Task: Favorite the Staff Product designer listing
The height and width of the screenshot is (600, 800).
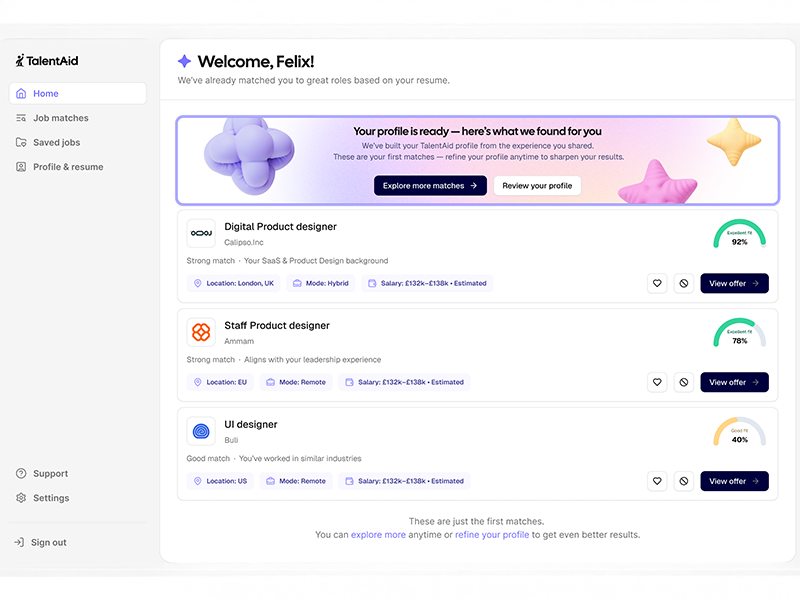Action: click(657, 382)
